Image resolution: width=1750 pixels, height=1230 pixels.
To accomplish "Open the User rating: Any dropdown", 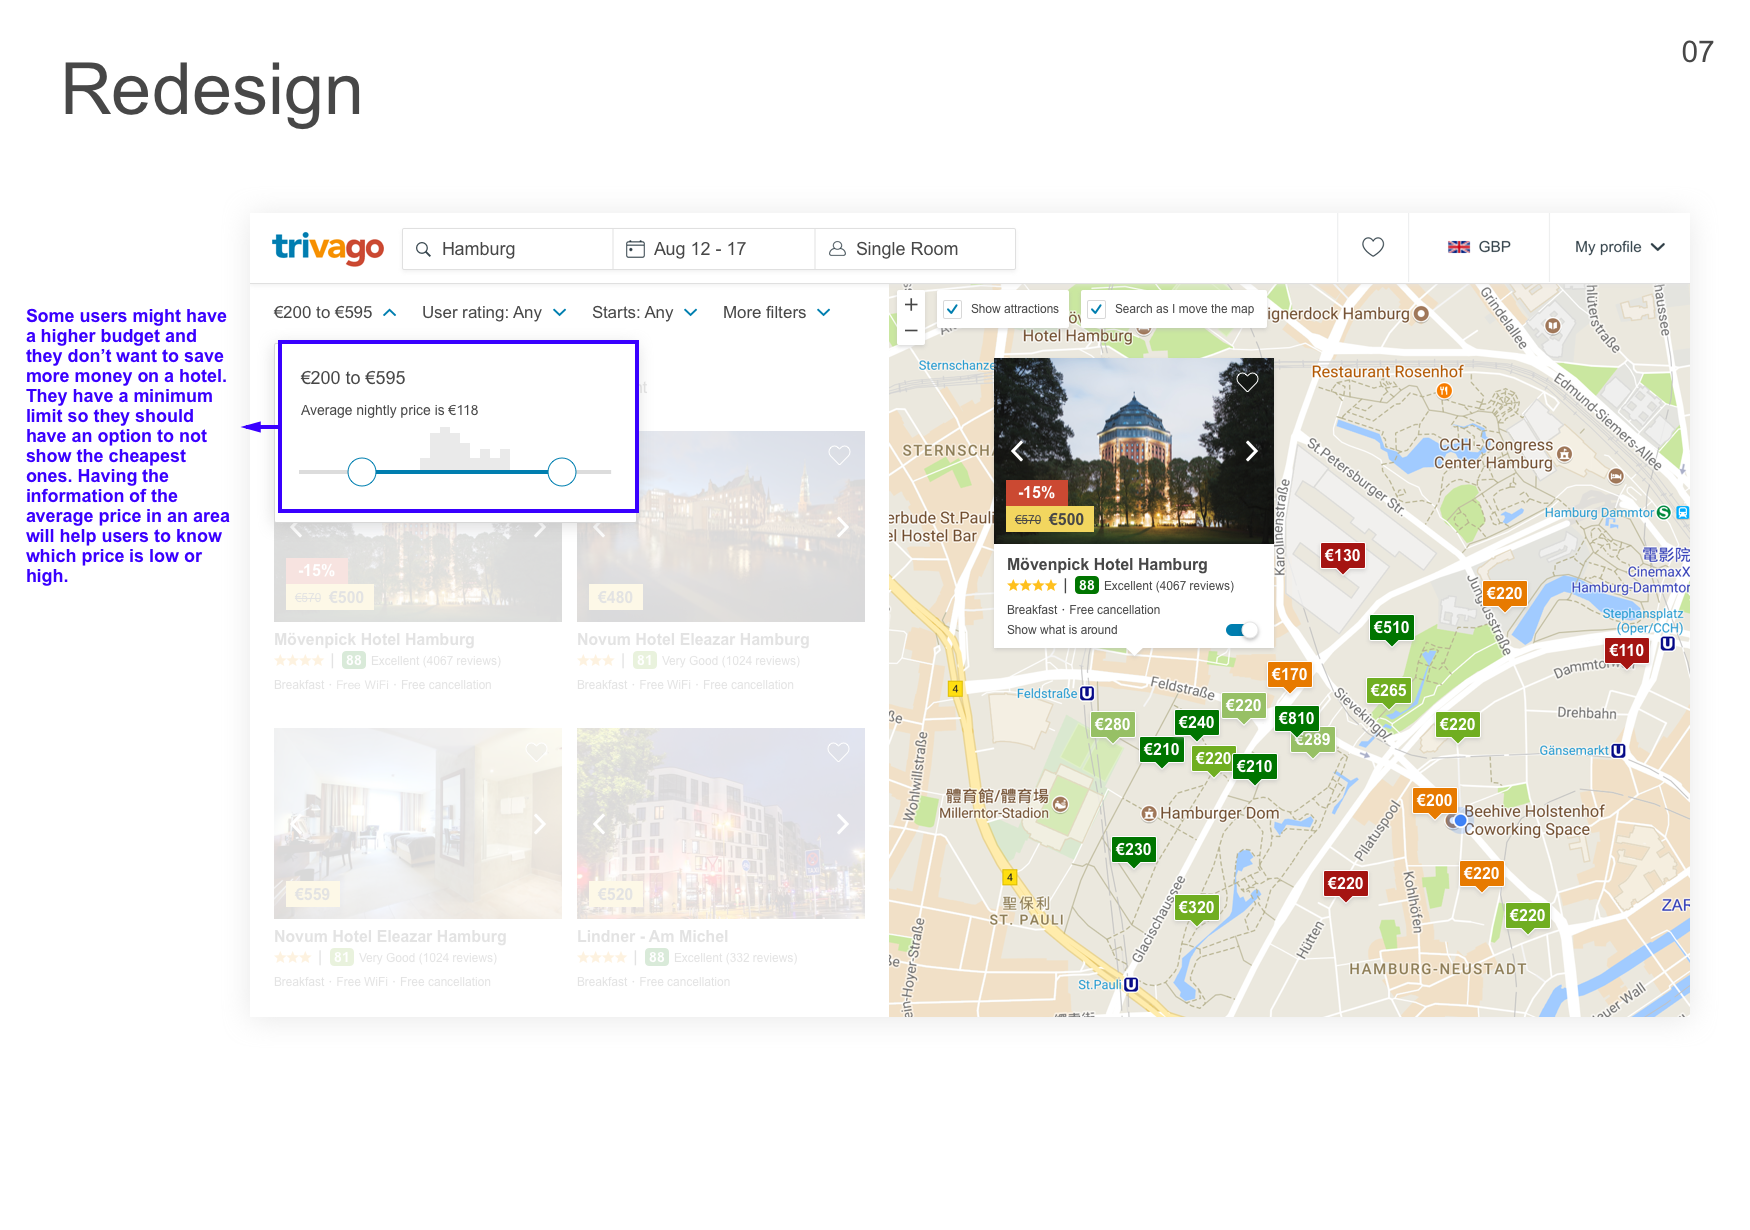I will click(494, 313).
